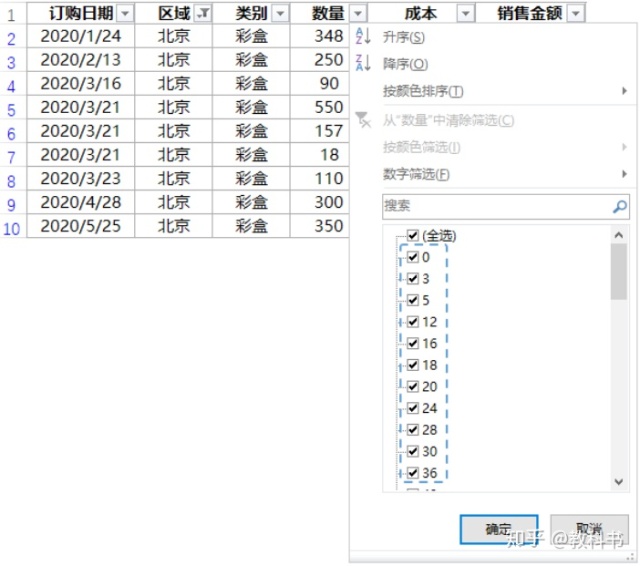Click date cell 2020/2/13
The height and width of the screenshot is (566, 640).
tap(80, 60)
